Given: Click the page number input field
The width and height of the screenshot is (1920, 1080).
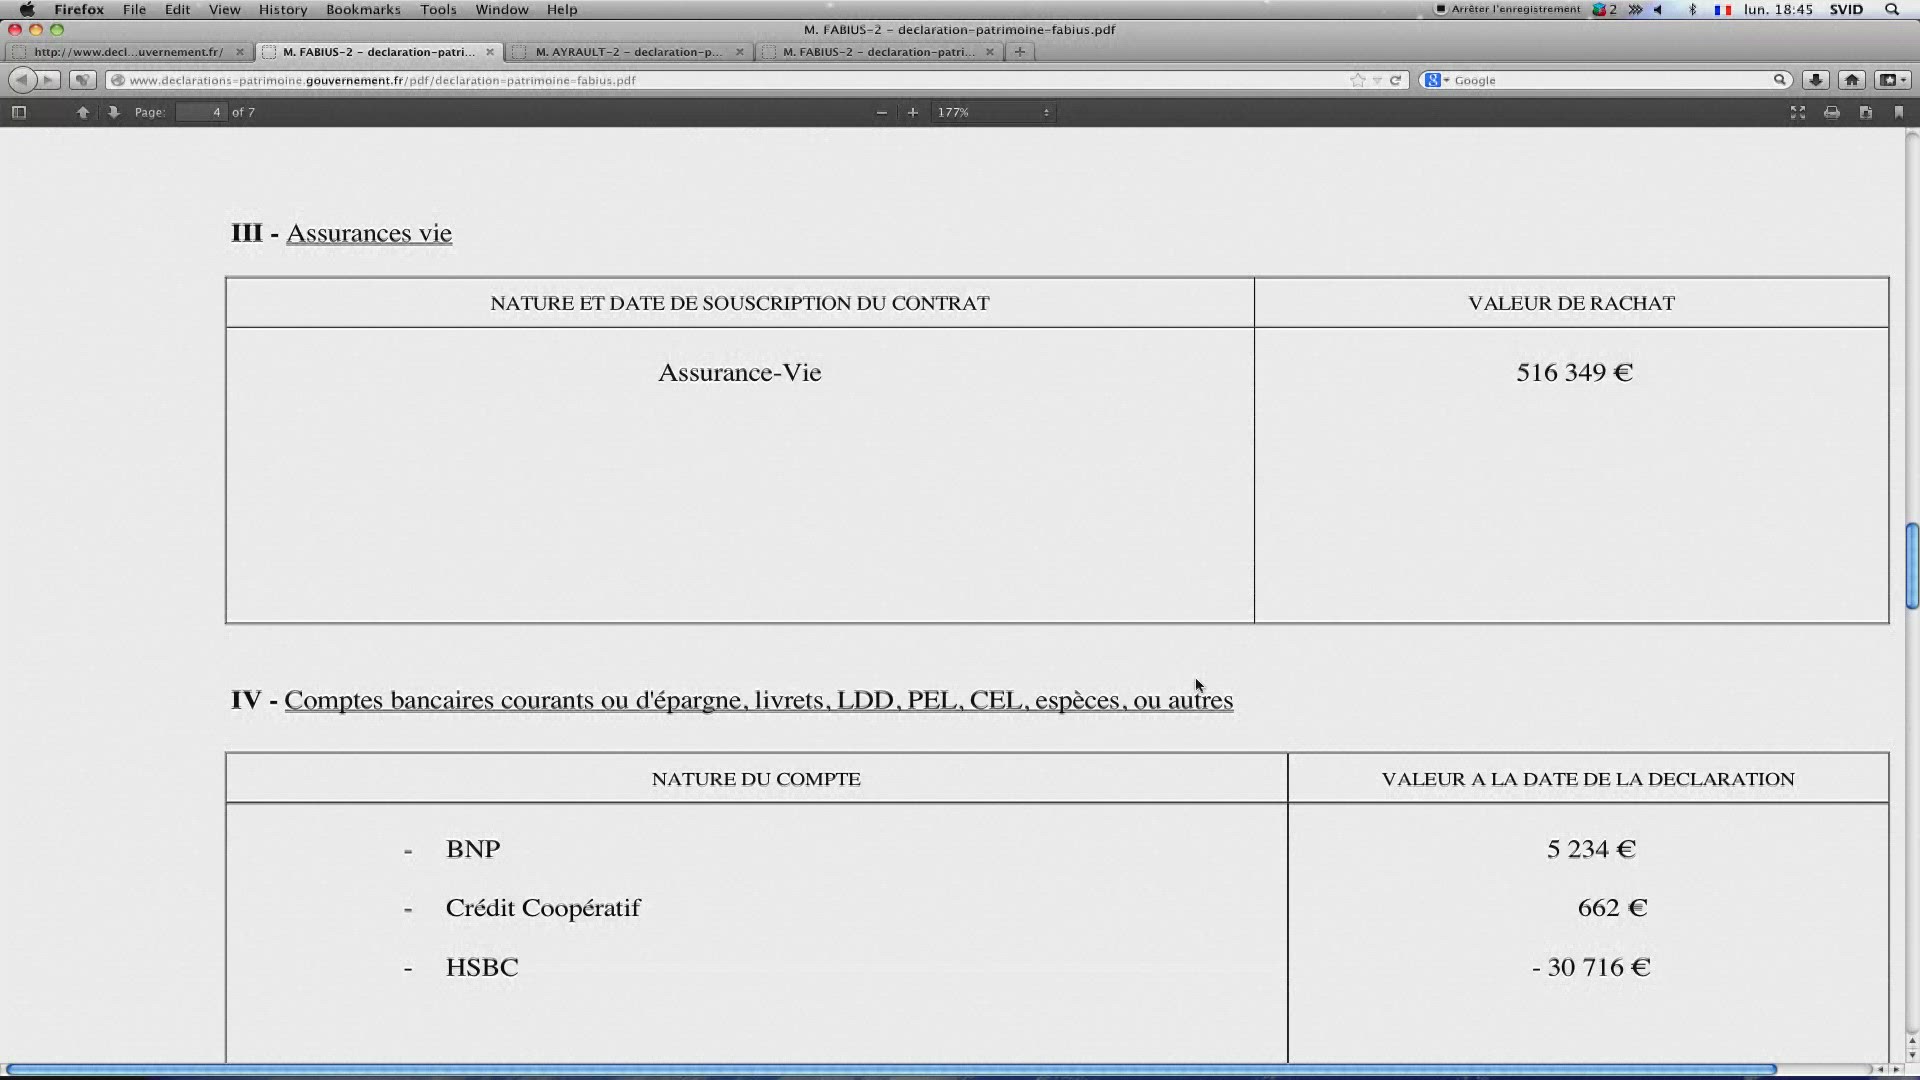Looking at the screenshot, I should (x=201, y=112).
